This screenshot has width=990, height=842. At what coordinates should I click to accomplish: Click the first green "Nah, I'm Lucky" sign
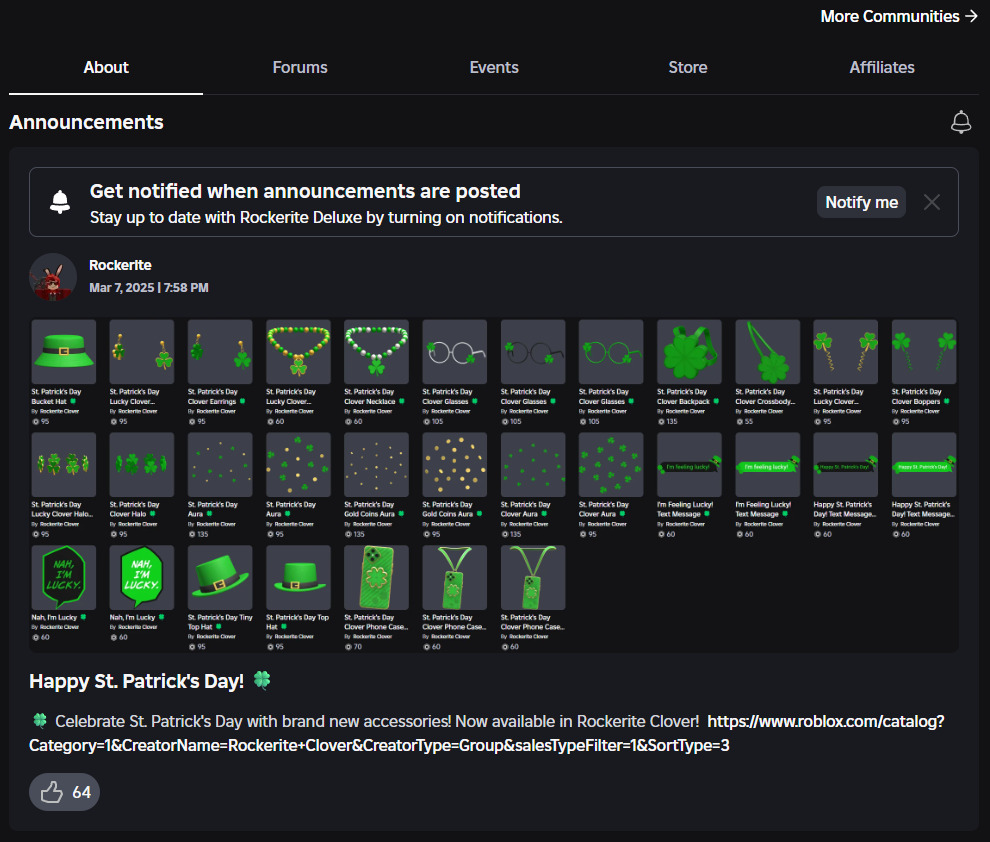(64, 577)
